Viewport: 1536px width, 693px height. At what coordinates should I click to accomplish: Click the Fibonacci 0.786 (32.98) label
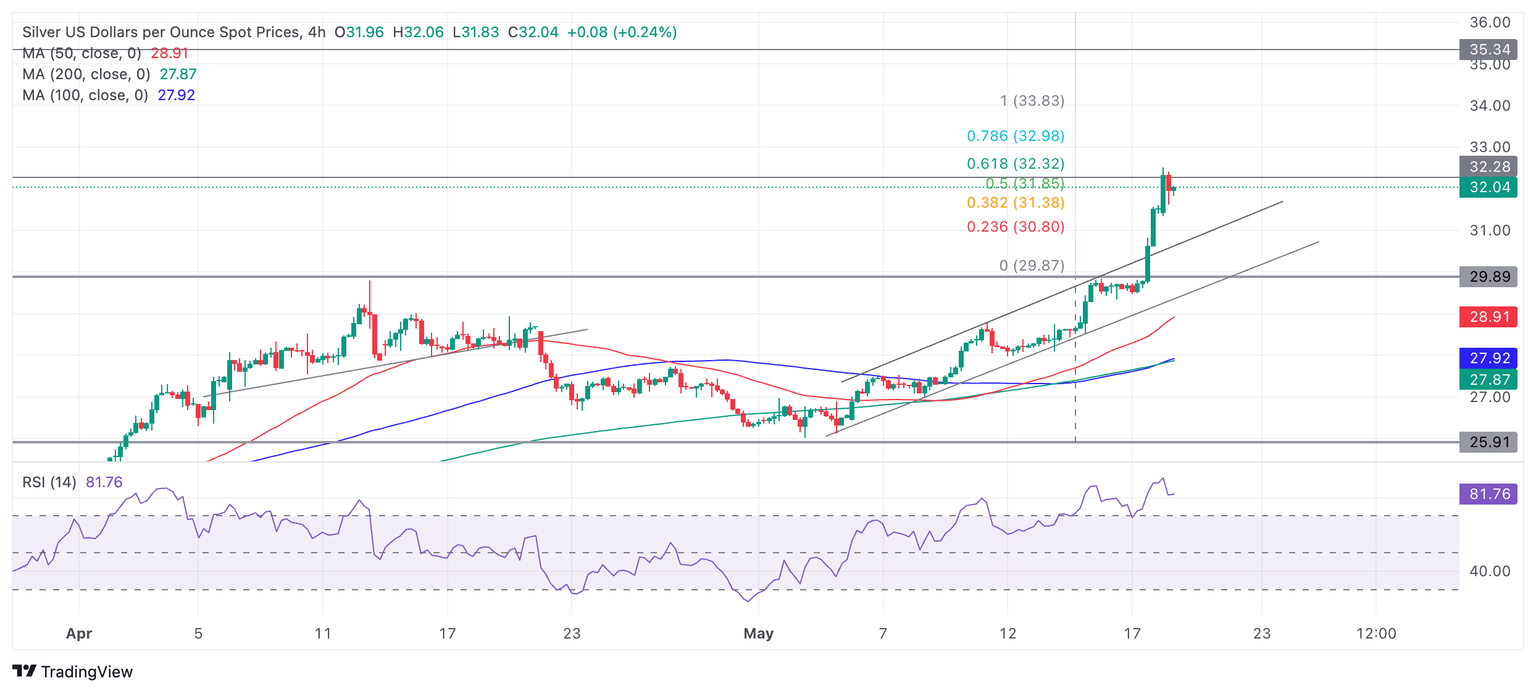click(x=1014, y=136)
